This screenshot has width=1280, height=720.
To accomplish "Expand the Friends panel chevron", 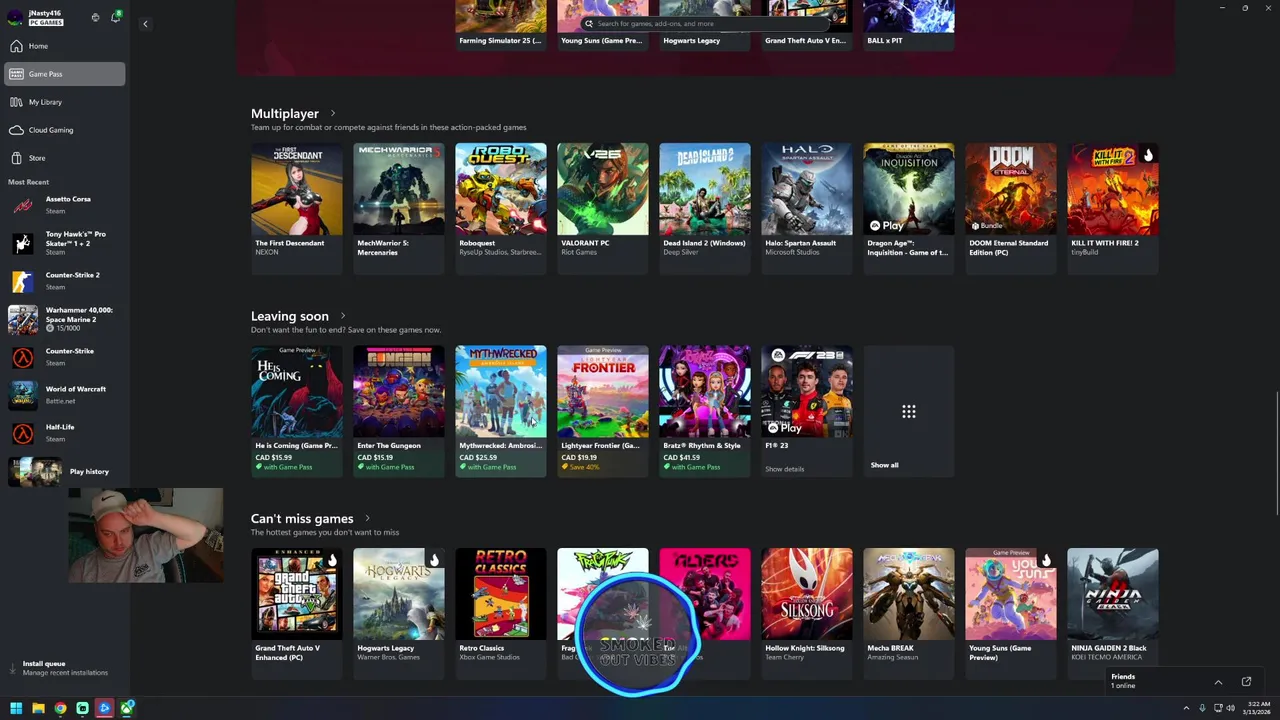I will point(1218,682).
